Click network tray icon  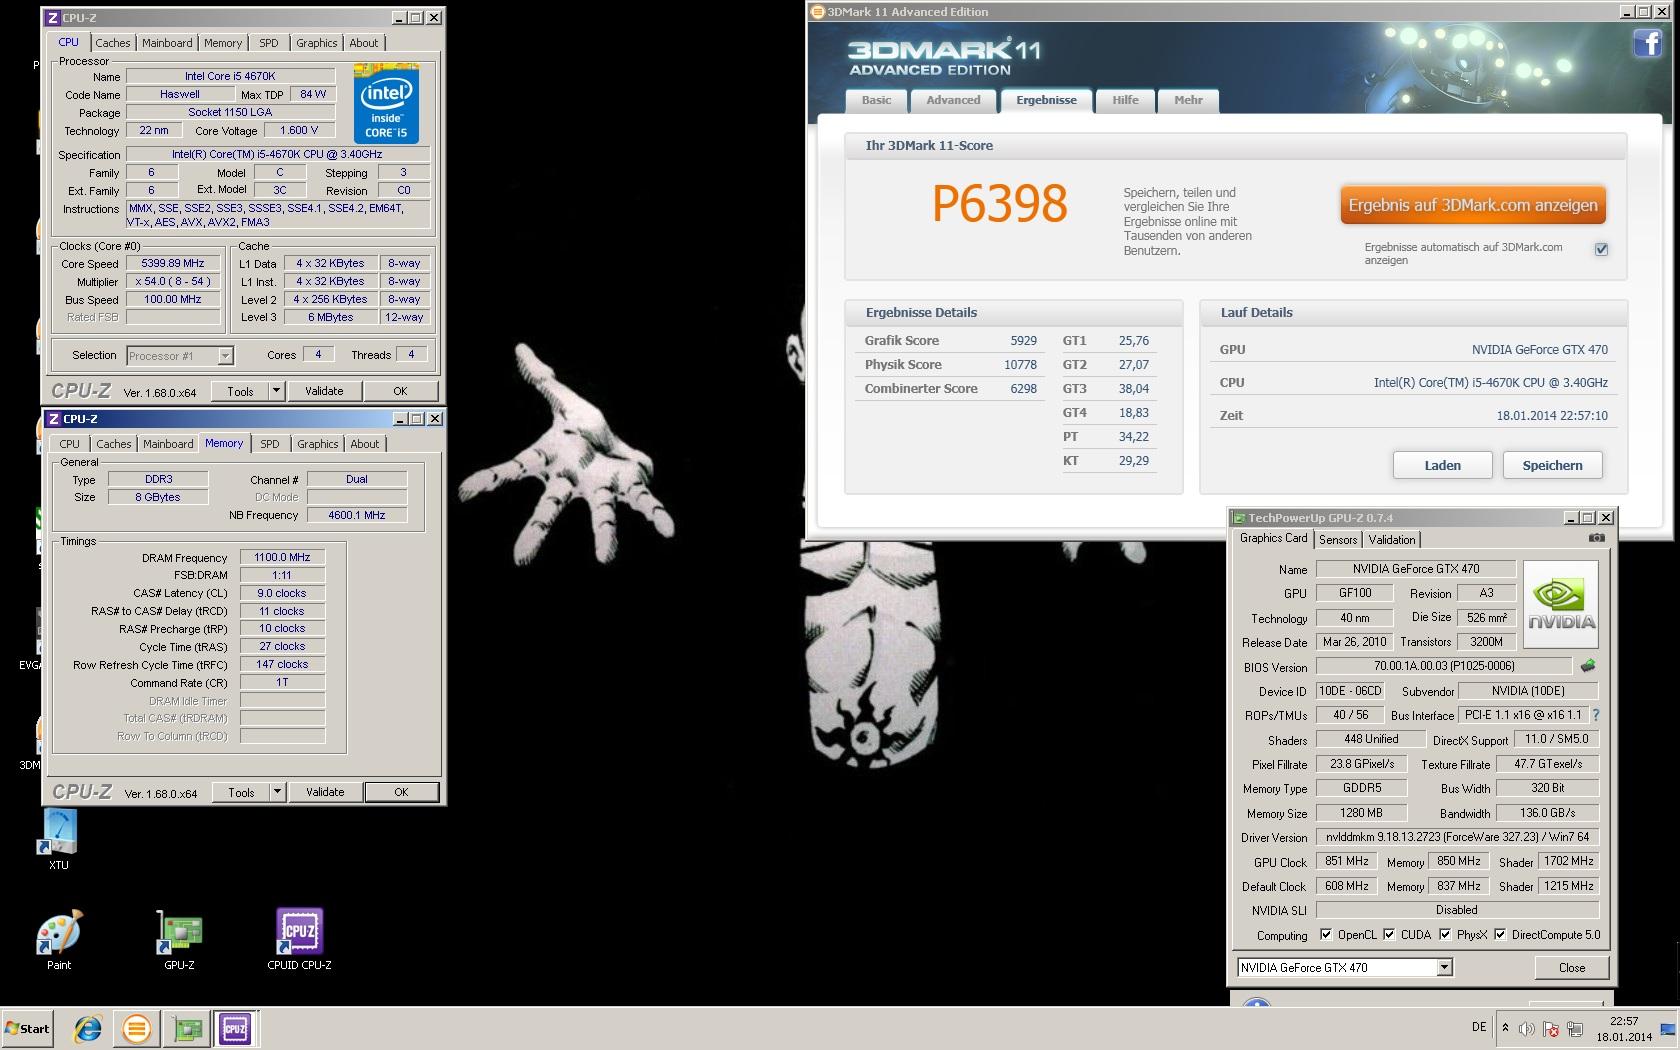tap(1575, 1029)
